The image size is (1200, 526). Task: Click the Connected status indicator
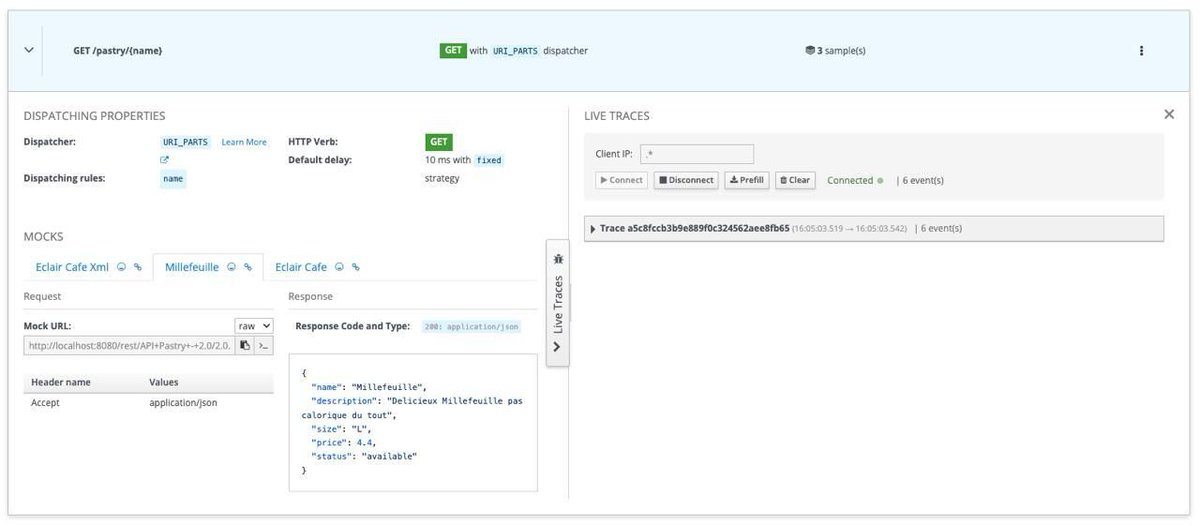[855, 181]
